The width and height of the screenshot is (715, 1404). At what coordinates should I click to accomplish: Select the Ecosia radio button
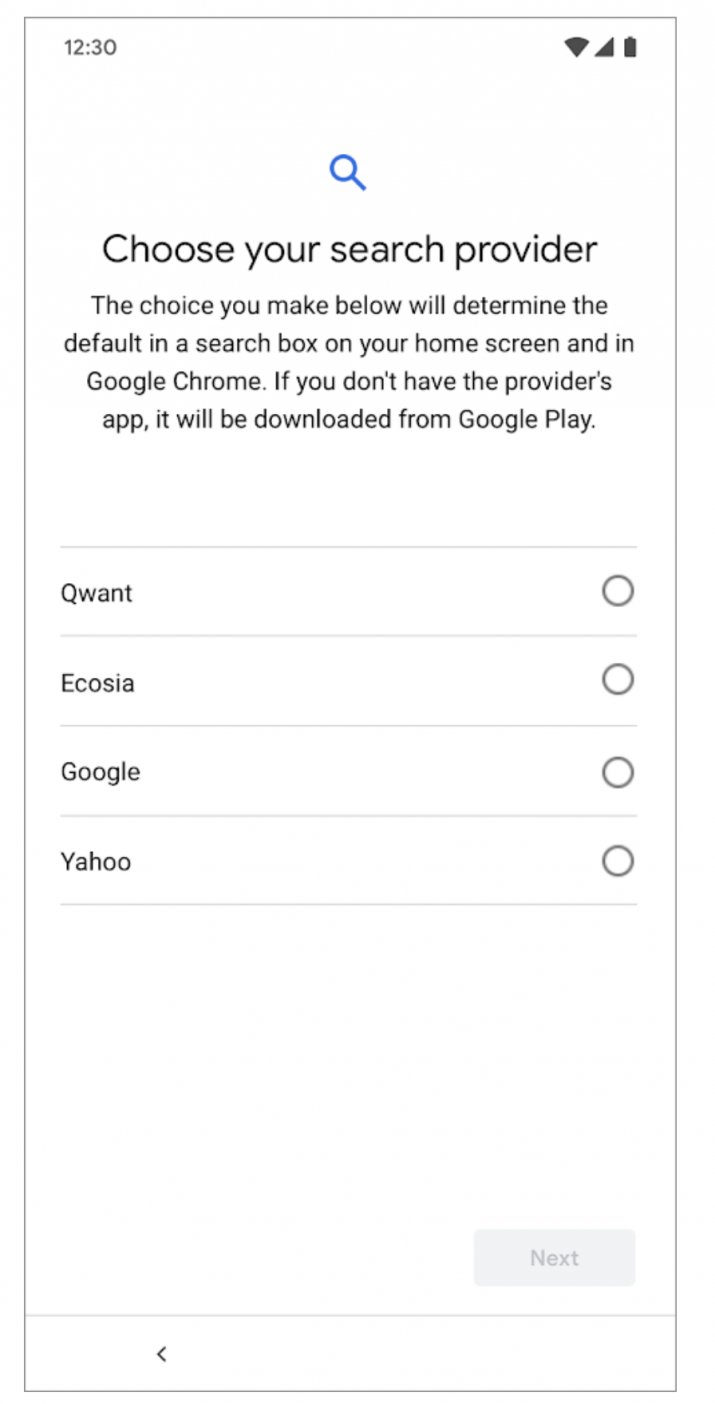click(x=618, y=680)
